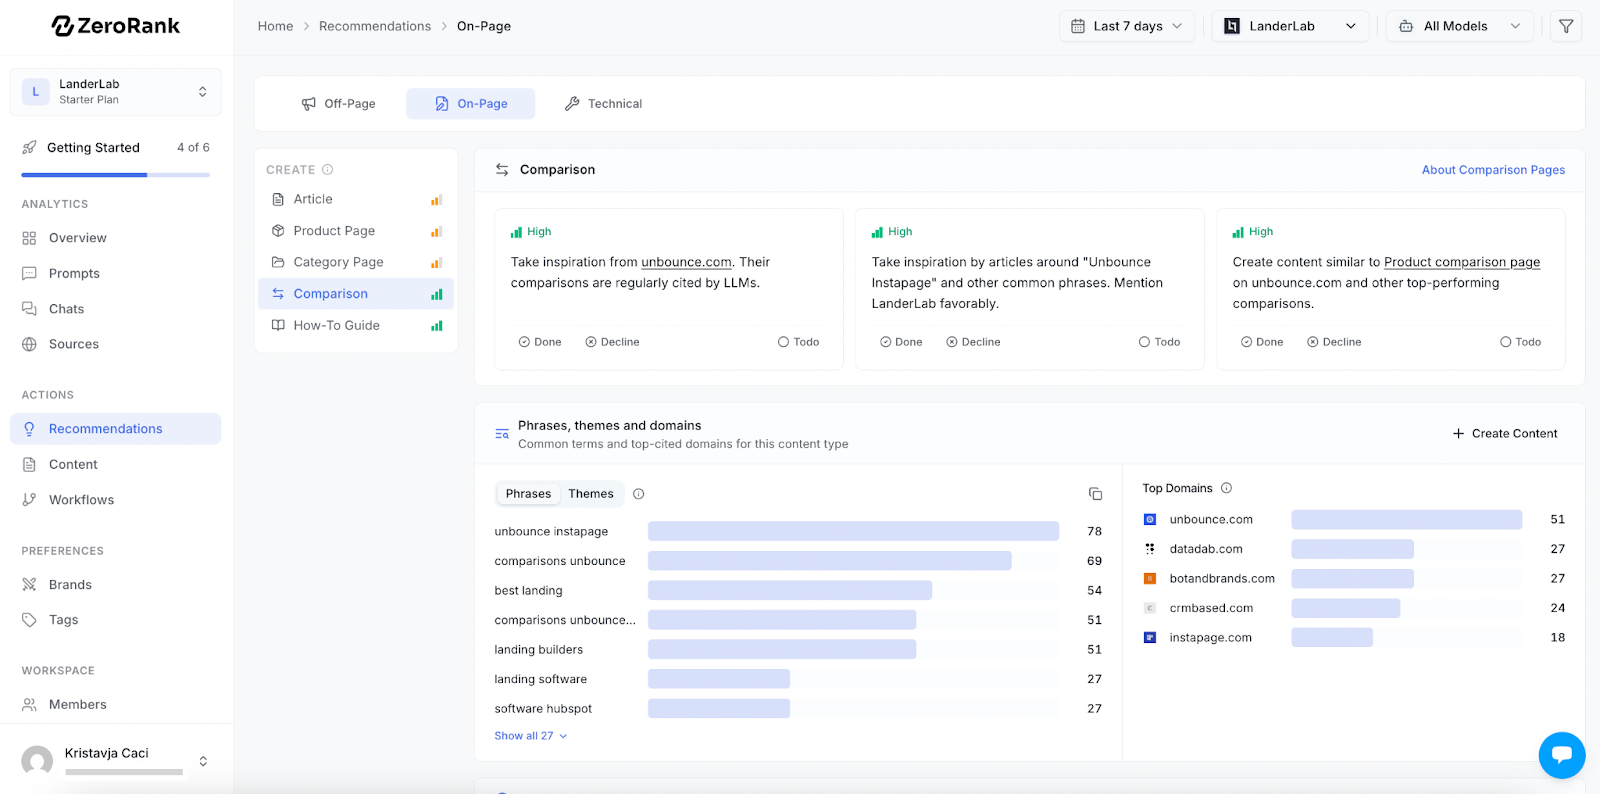This screenshot has width=1600, height=794.
Task: Open the Last 7 days date dropdown
Action: pyautogui.click(x=1127, y=26)
